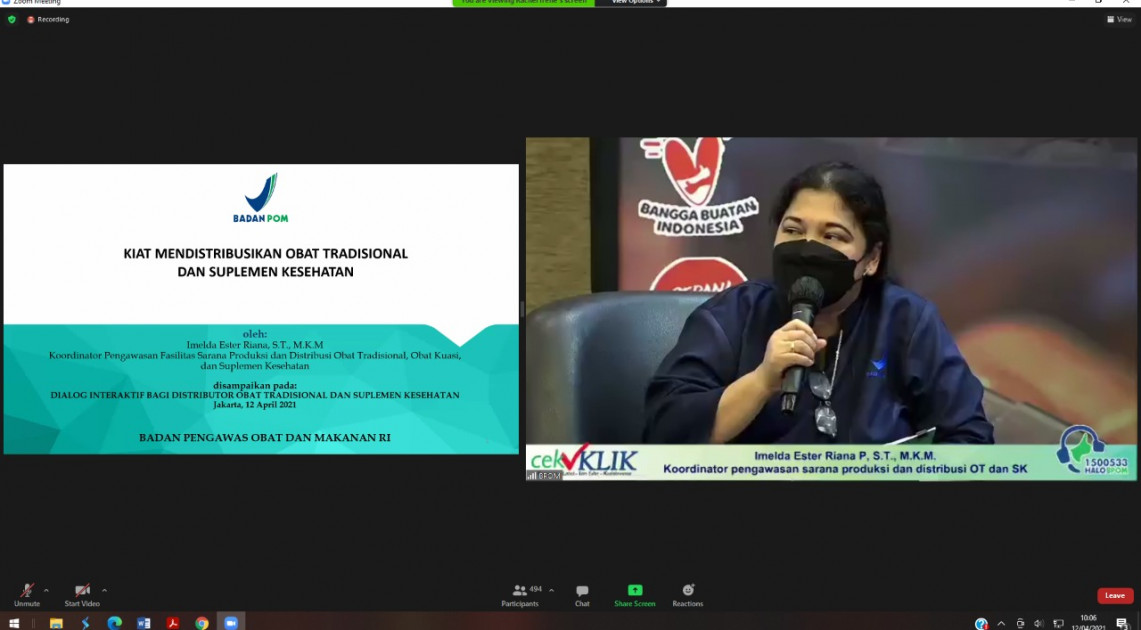Start video with the camera button
This screenshot has width=1141, height=630.
(82, 592)
